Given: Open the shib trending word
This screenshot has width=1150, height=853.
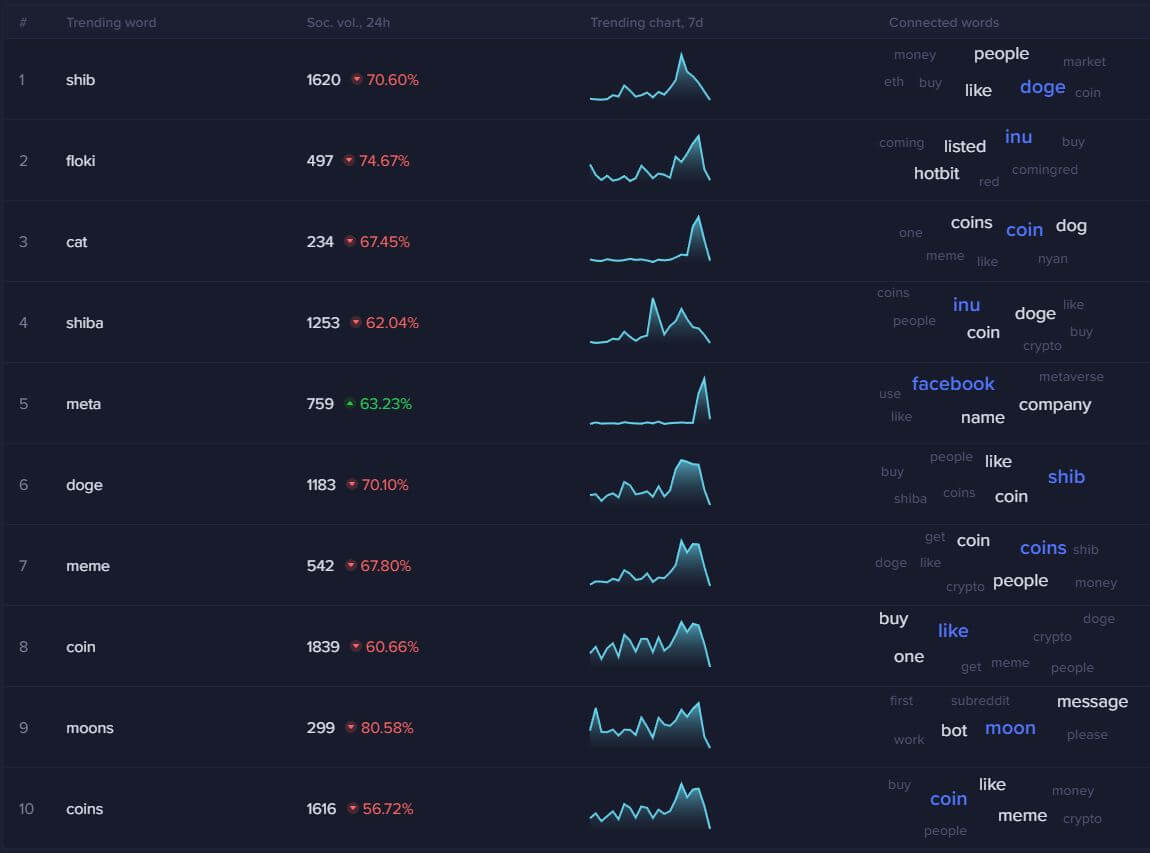Looking at the screenshot, I should (x=81, y=80).
